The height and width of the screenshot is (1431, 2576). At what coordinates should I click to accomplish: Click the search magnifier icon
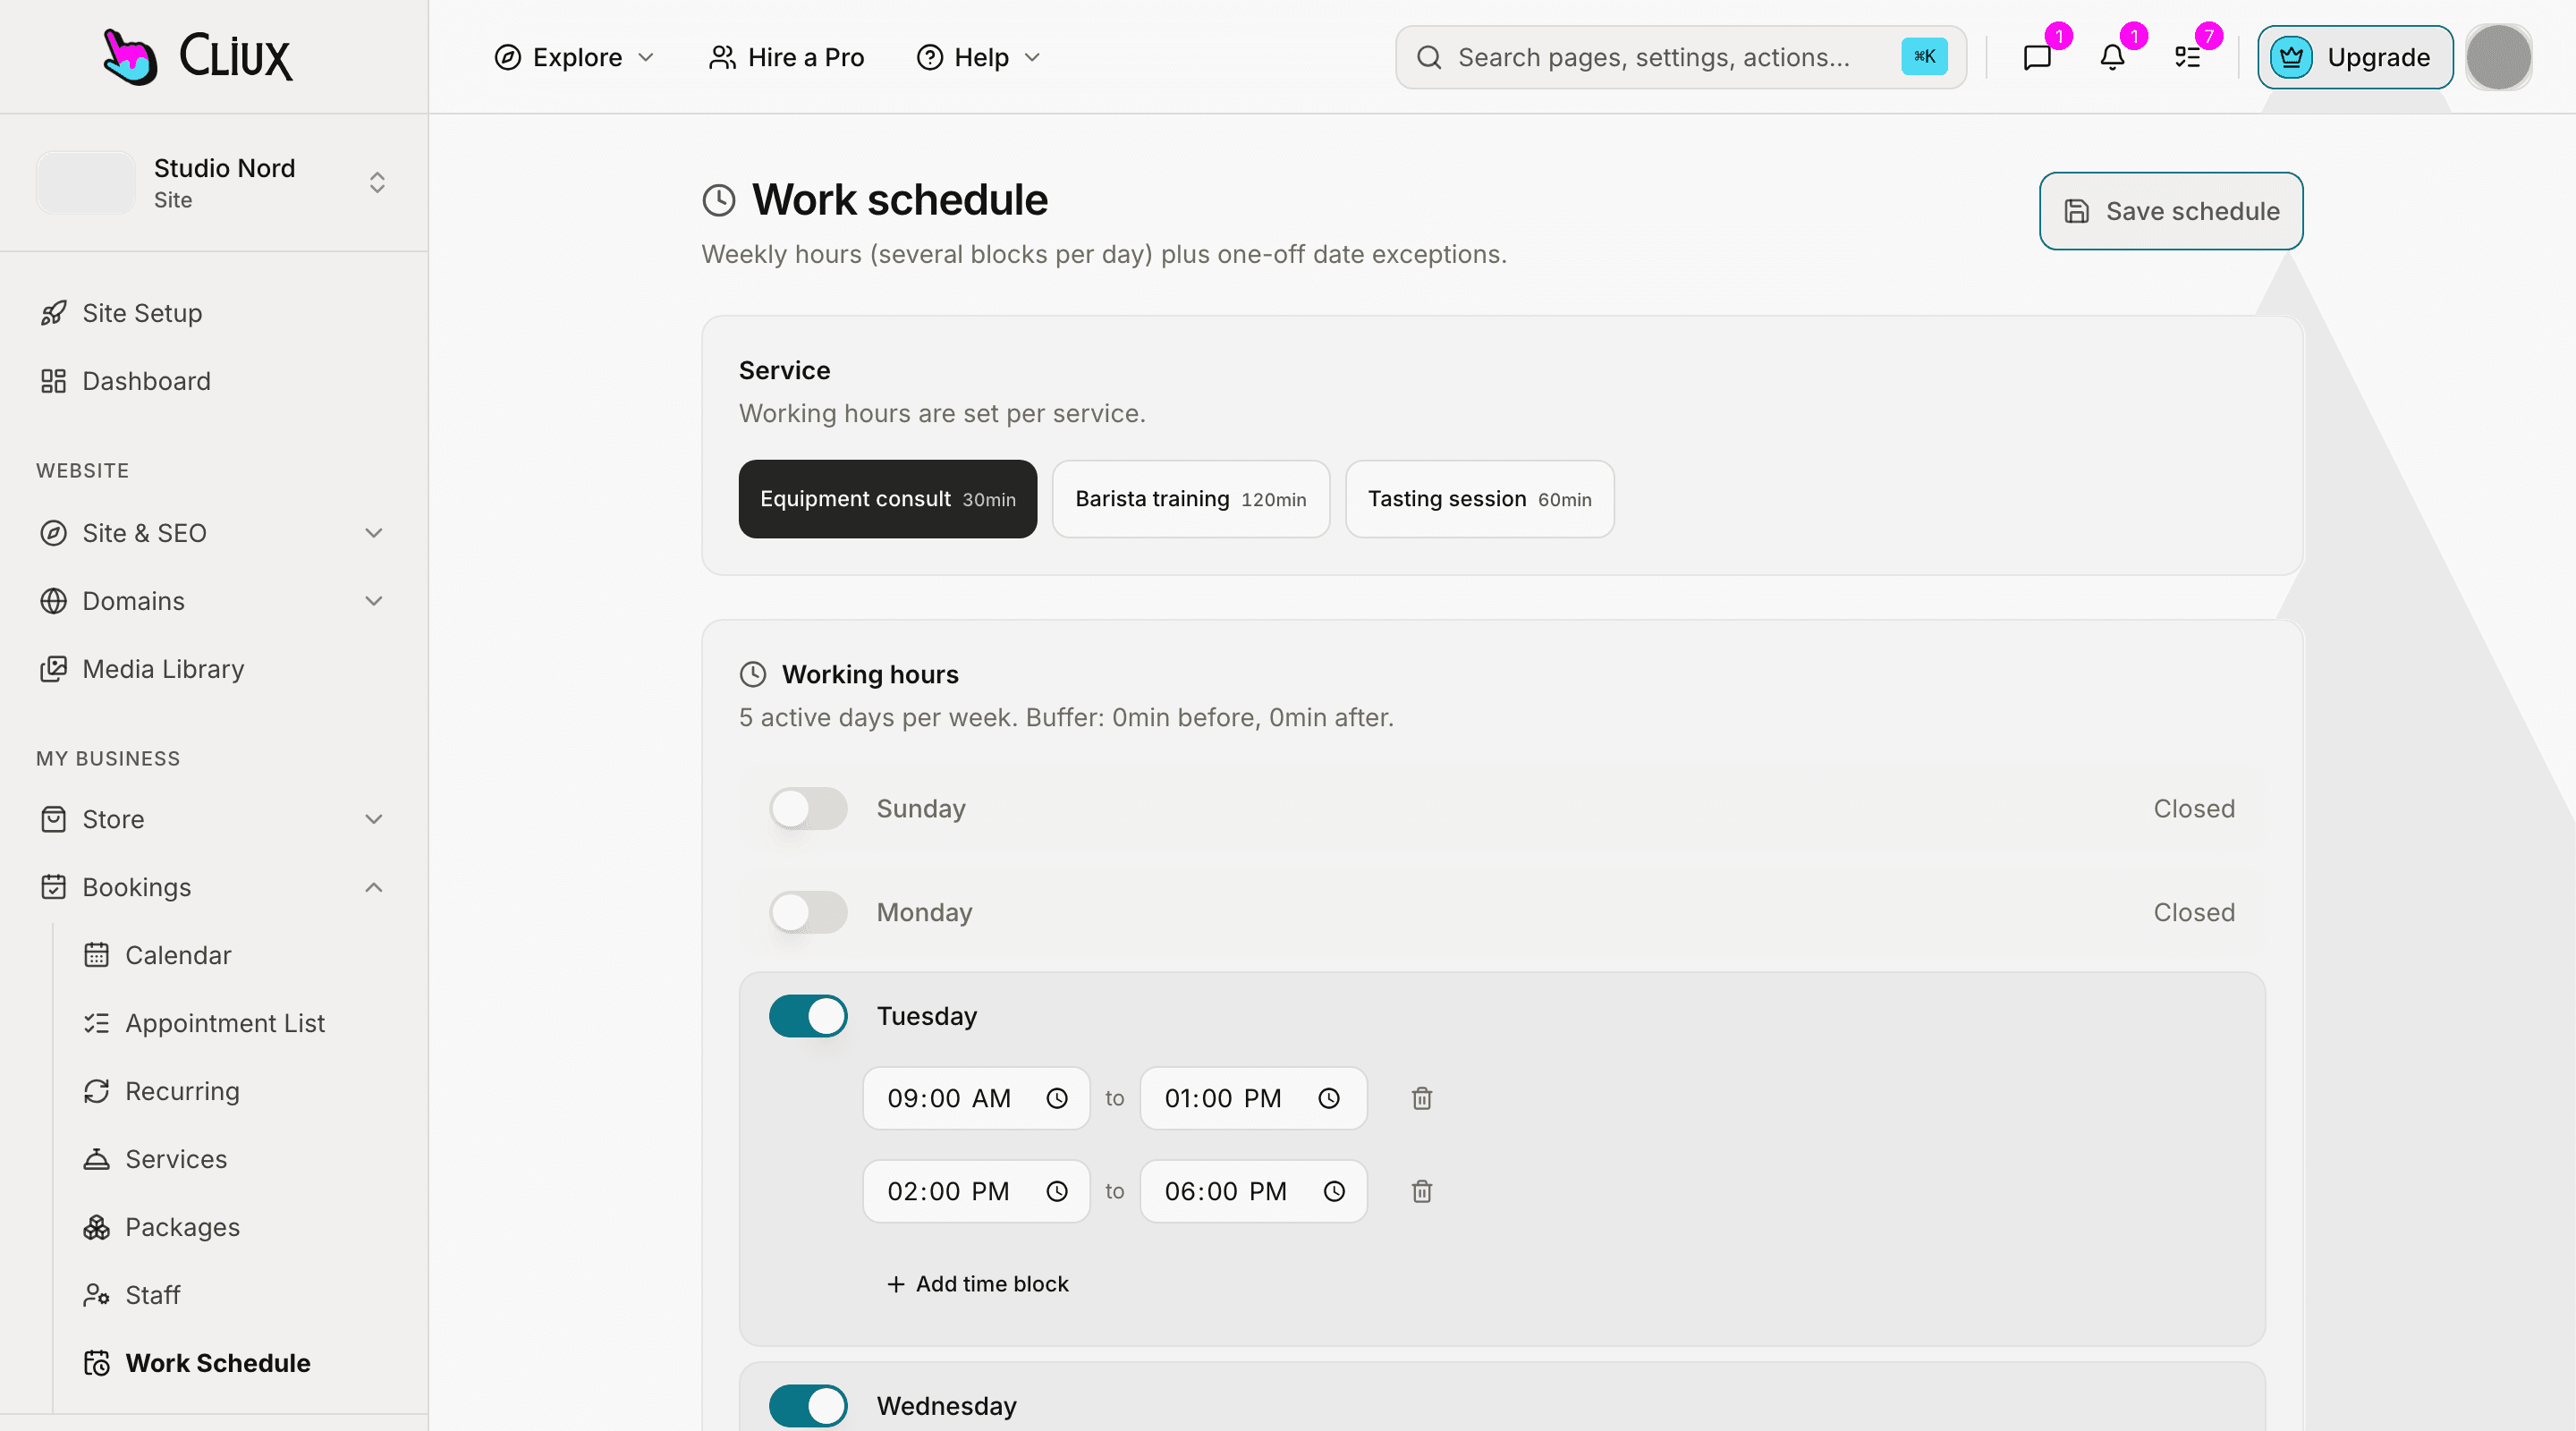[1429, 57]
